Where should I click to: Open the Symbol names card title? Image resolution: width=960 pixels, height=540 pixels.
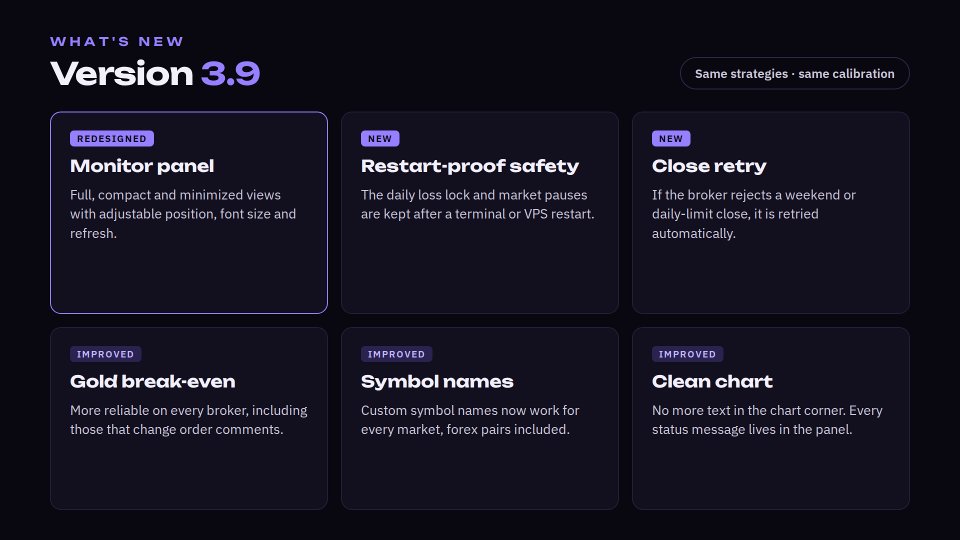pyautogui.click(x=437, y=381)
